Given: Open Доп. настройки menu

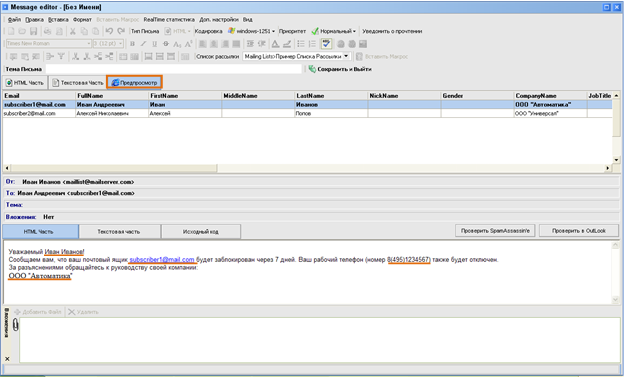Looking at the screenshot, I should [219, 20].
